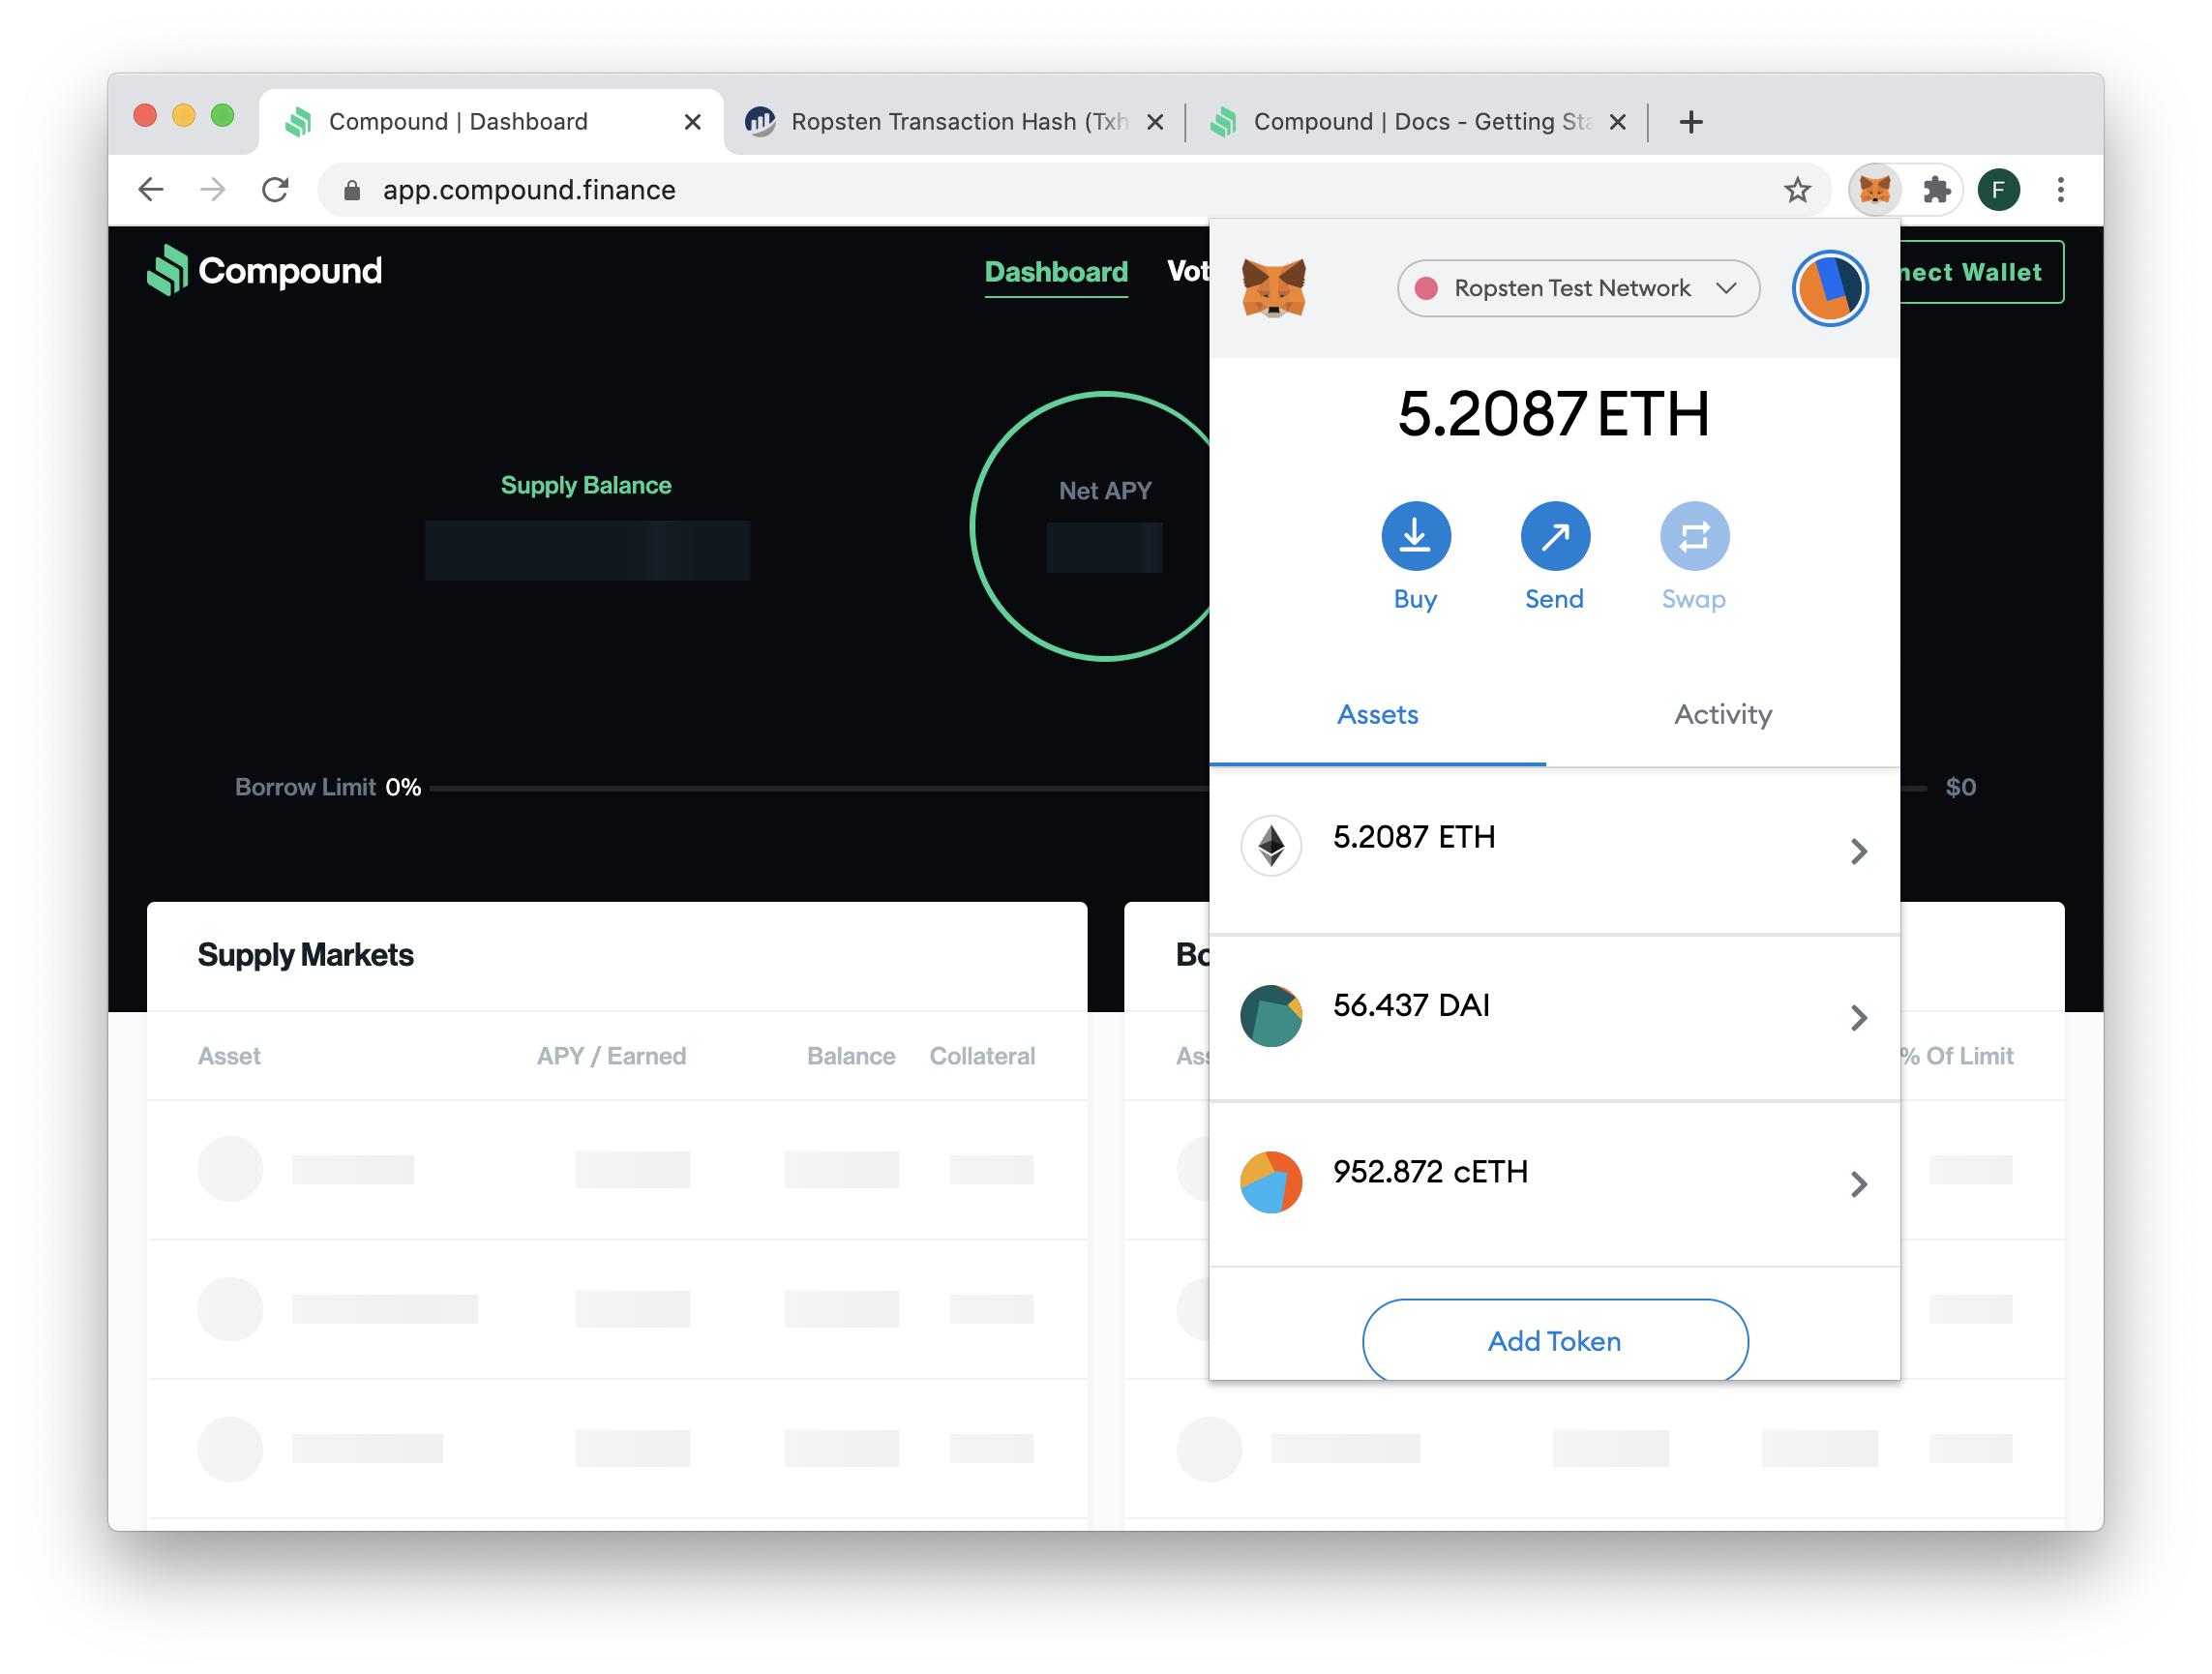Open the Dashboard nav link

[1055, 272]
